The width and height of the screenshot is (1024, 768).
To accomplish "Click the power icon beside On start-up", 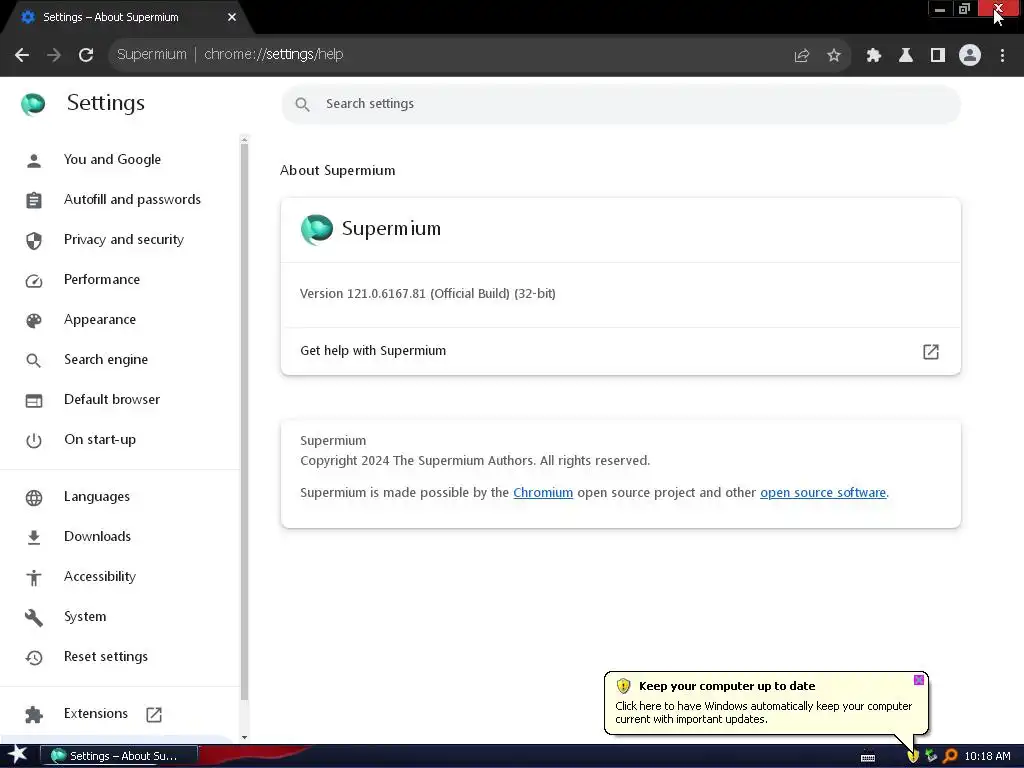I will click(x=34, y=441).
